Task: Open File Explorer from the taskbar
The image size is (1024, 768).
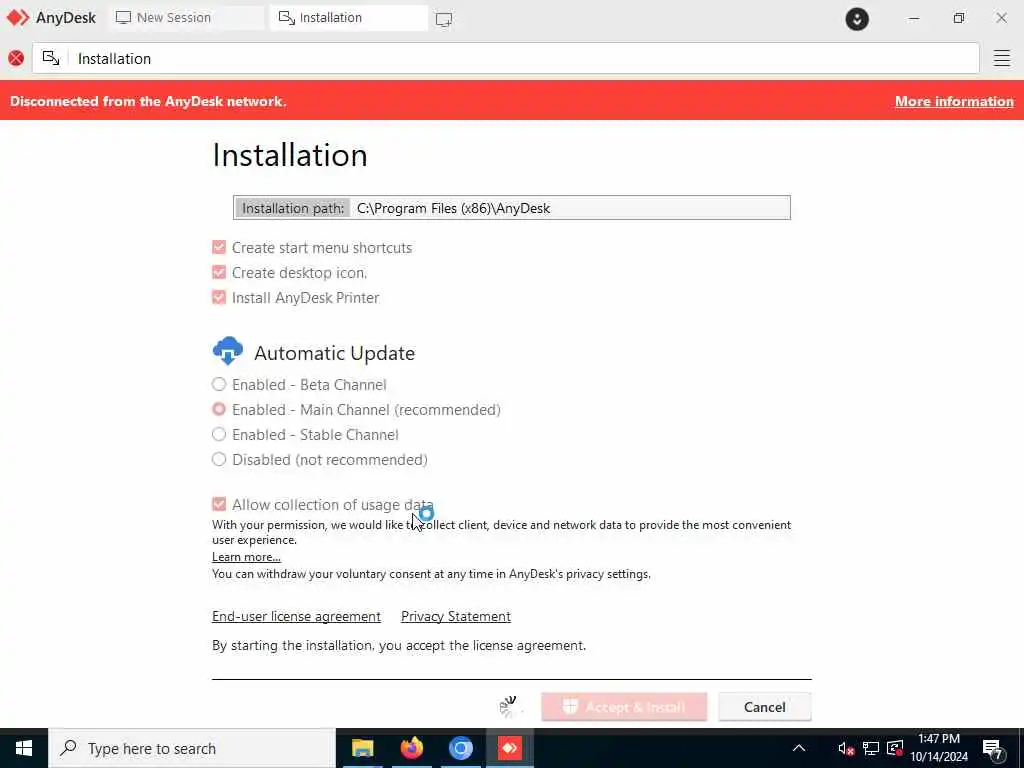Action: (x=362, y=748)
